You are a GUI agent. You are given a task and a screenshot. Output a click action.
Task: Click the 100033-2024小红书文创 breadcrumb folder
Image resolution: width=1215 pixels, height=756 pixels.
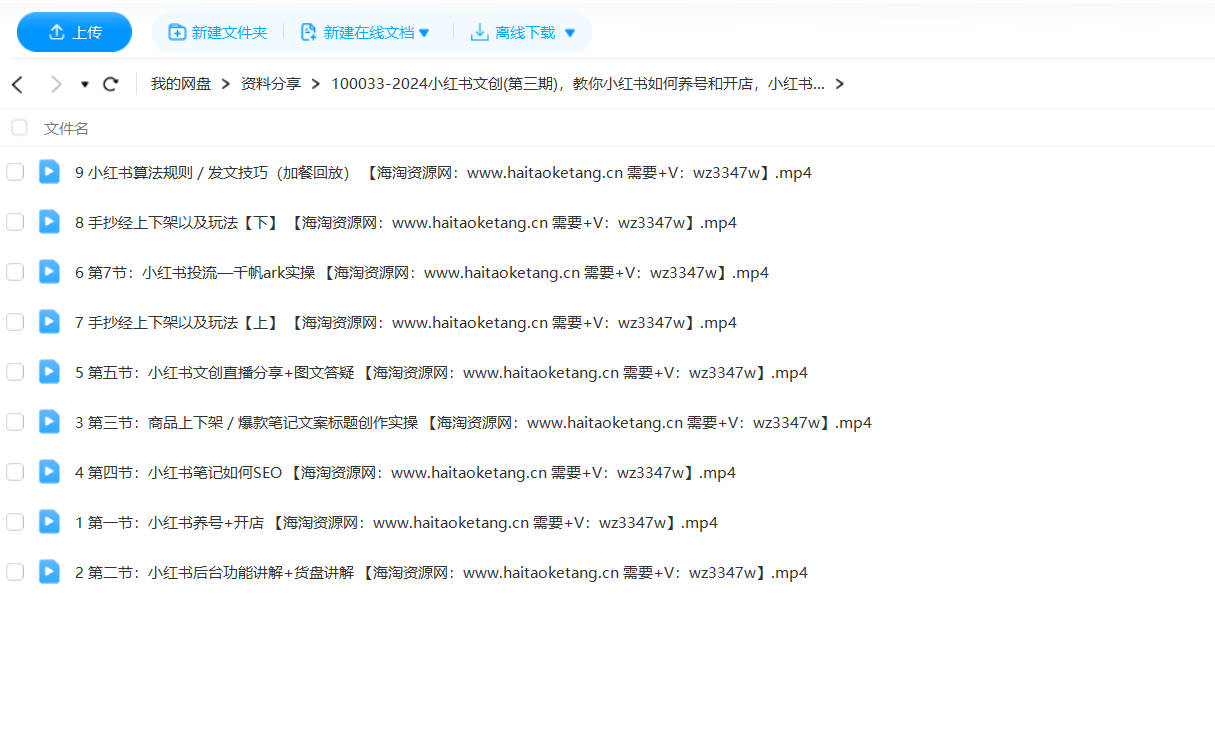[578, 84]
